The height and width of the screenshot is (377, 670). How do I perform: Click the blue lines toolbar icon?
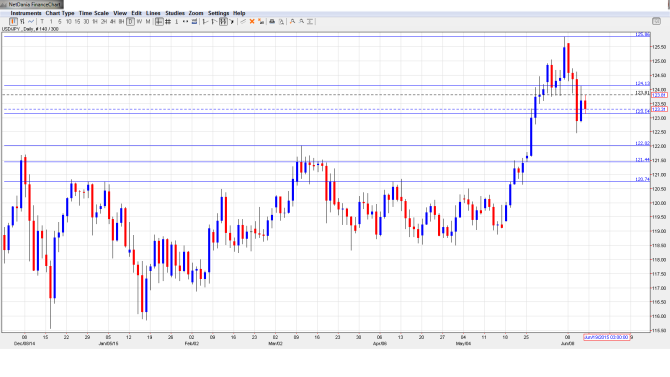coord(194,21)
